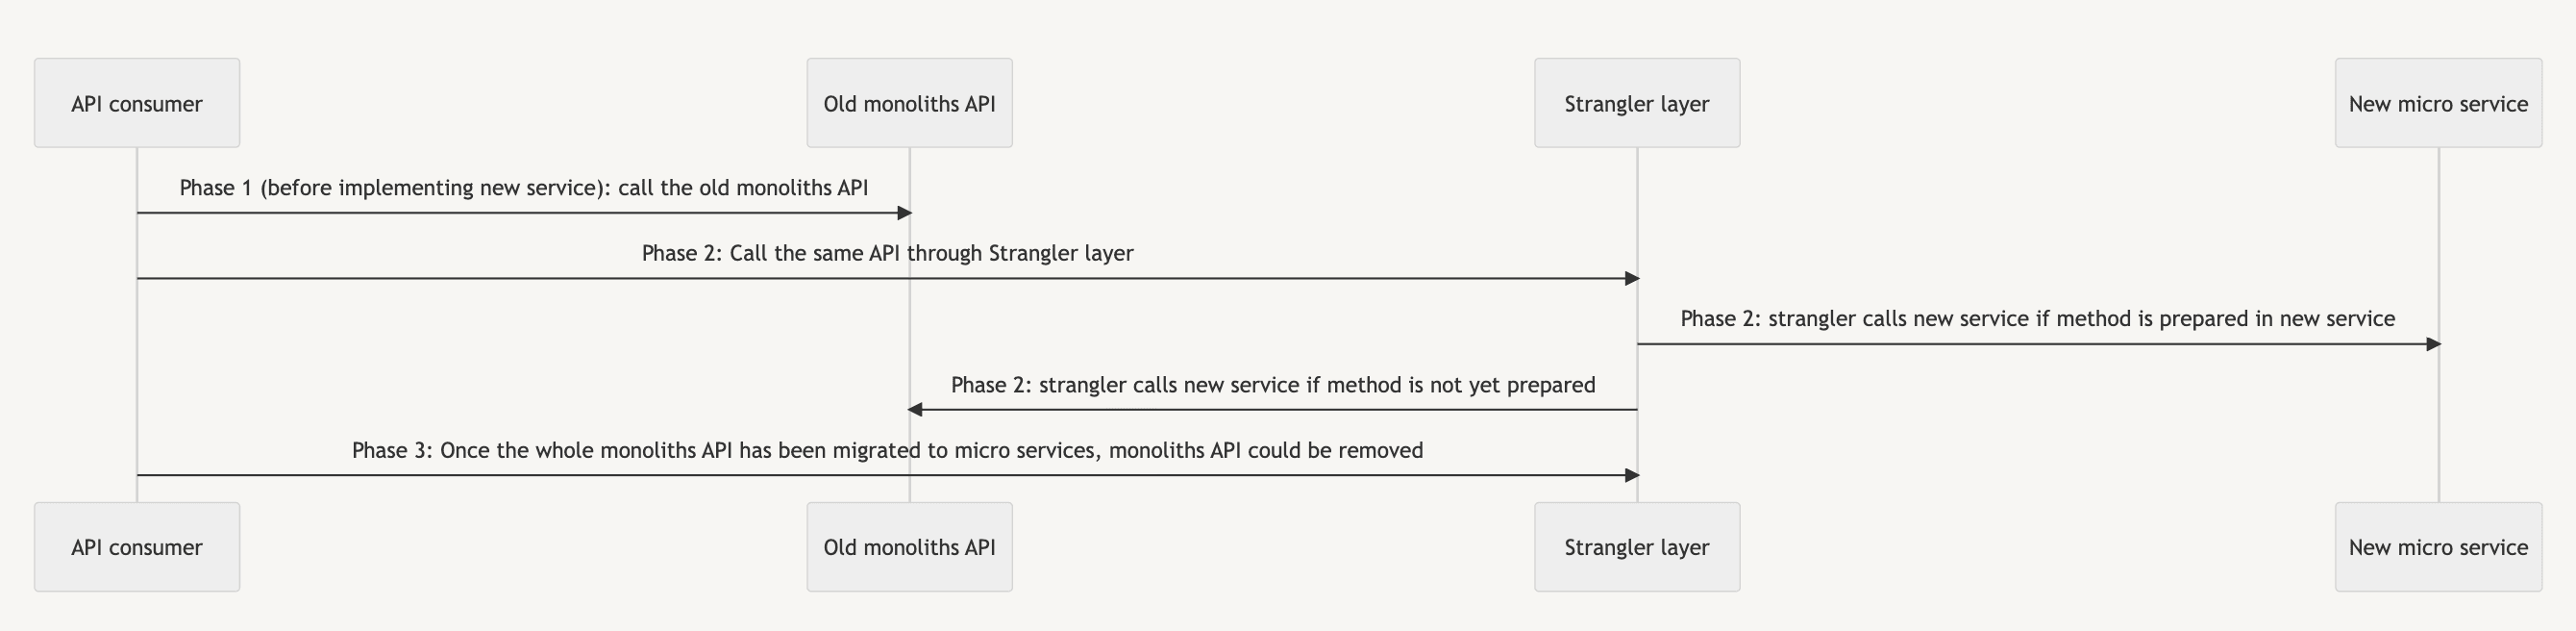This screenshot has width=2576, height=631.
Task: Click the bottom Strangler layer box
Action: click(x=1637, y=547)
